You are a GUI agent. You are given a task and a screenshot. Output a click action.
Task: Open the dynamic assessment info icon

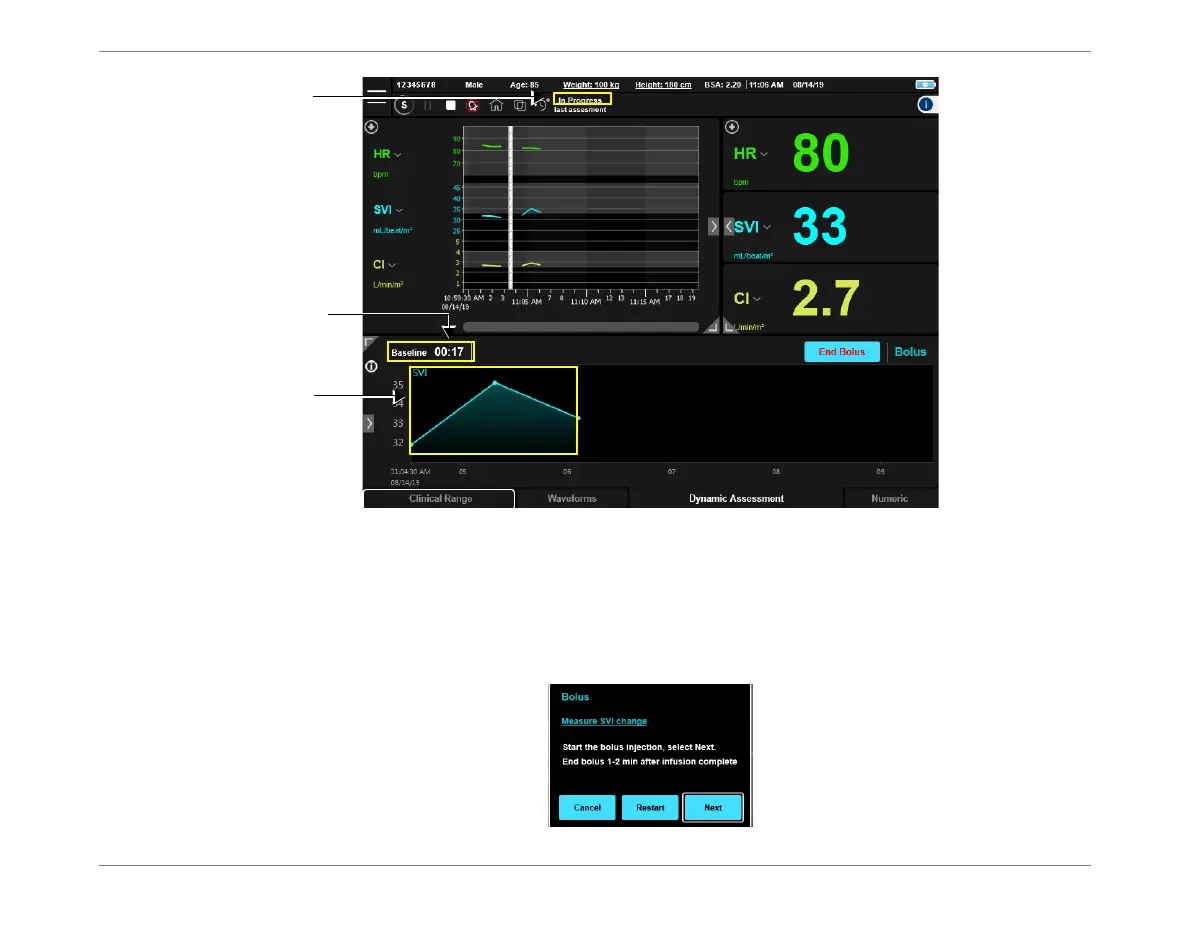tap(371, 367)
